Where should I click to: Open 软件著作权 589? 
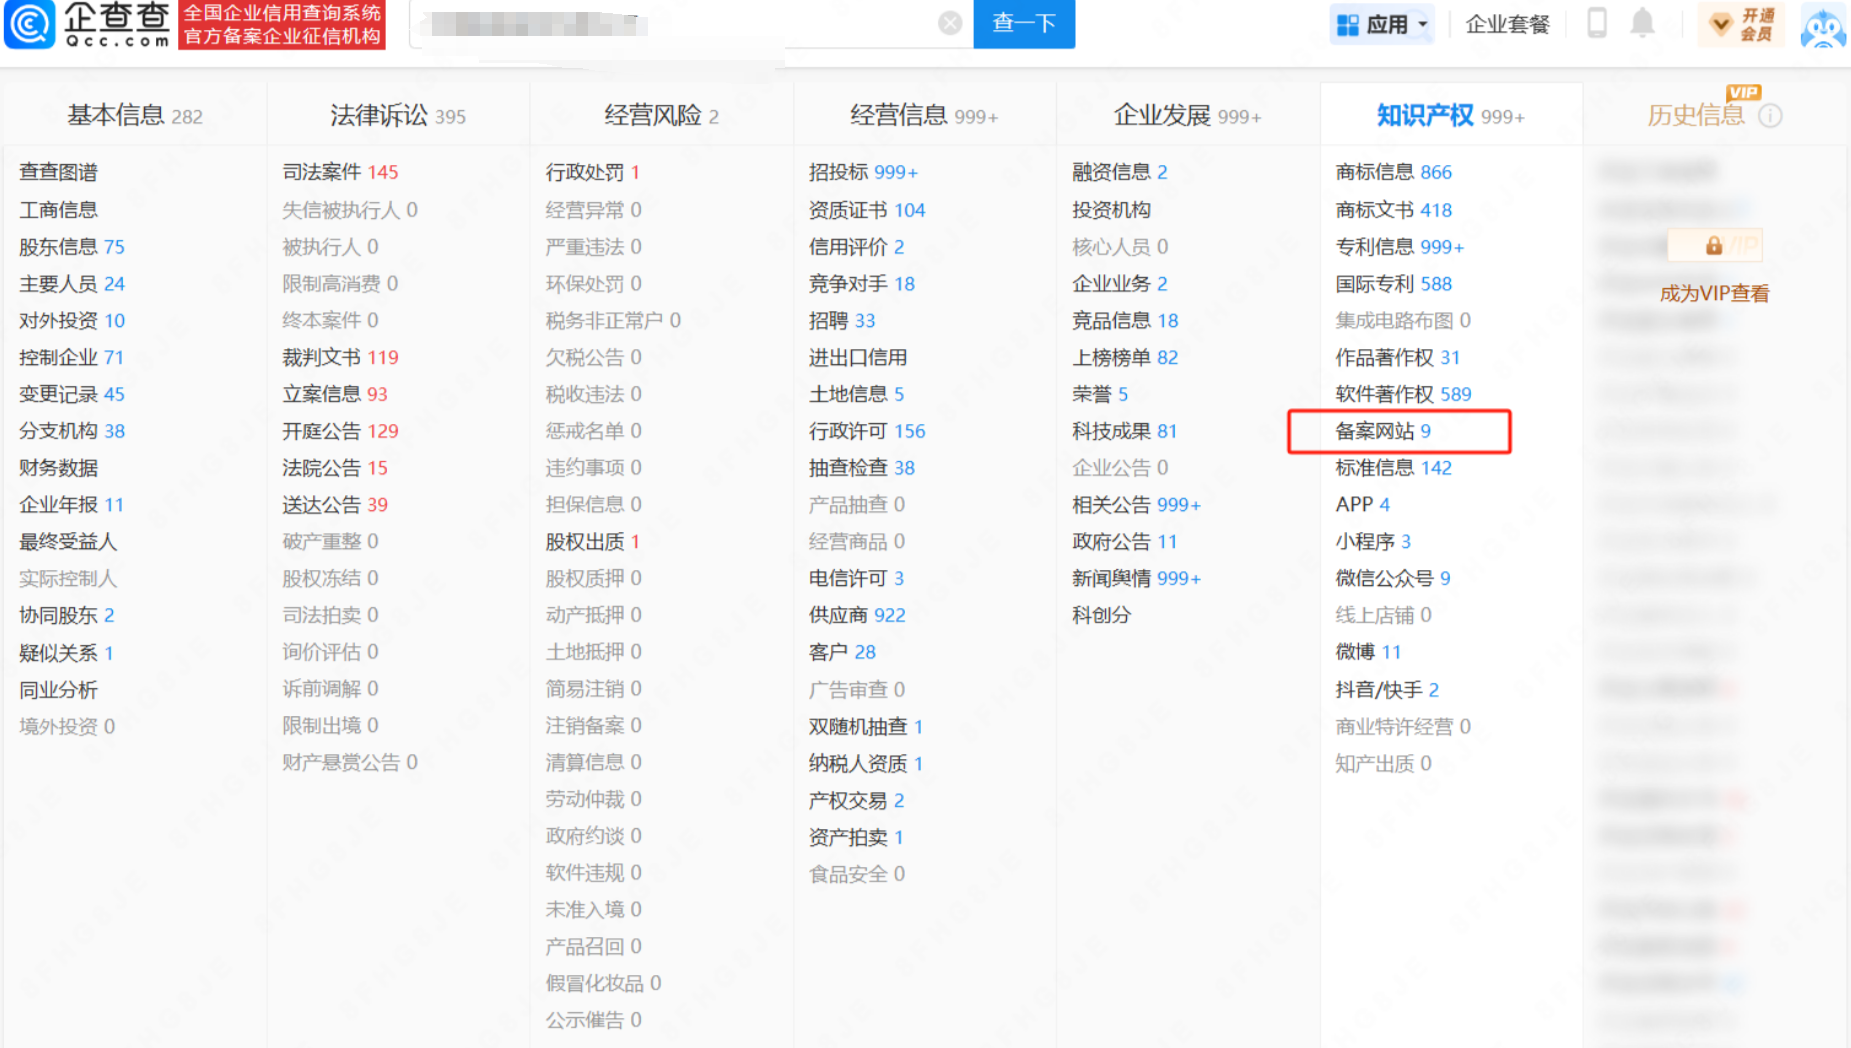(1404, 395)
